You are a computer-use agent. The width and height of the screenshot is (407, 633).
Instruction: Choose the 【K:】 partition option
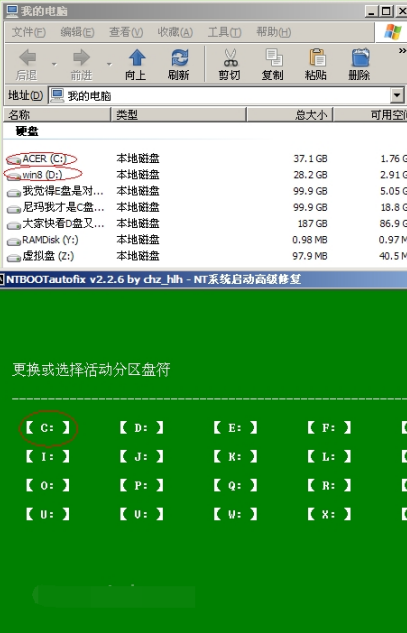click(235, 457)
